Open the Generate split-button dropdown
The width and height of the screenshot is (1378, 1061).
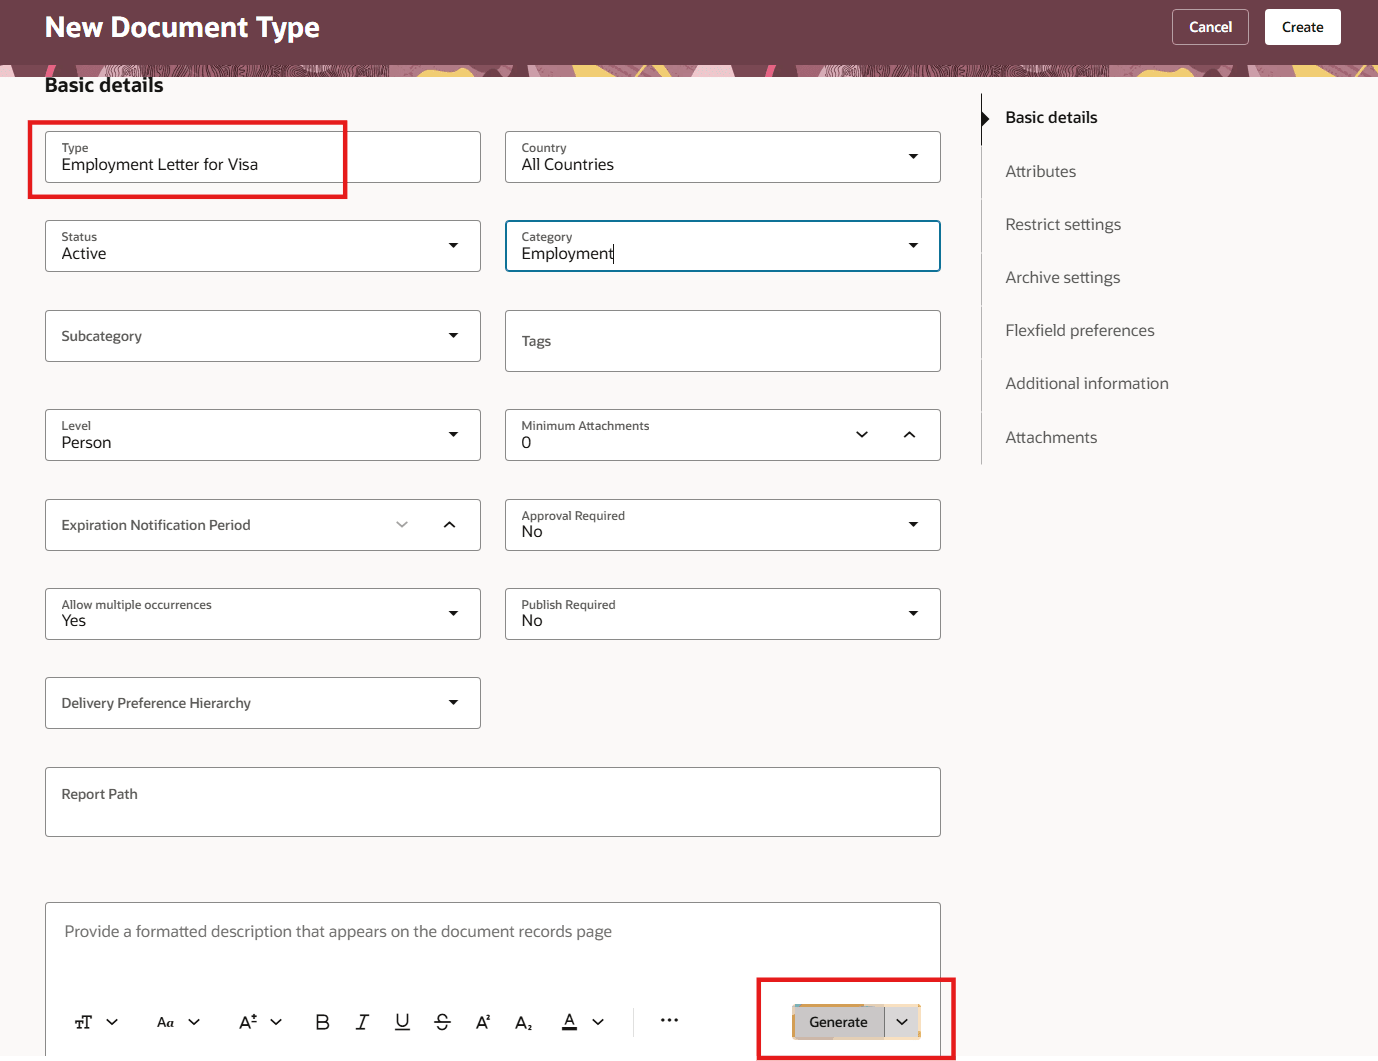902,1022
